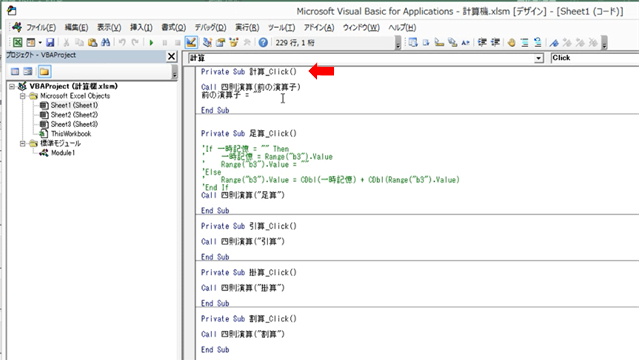Click the Clear All Bookmarks icon
640x360 pixels.
(x=593, y=42)
